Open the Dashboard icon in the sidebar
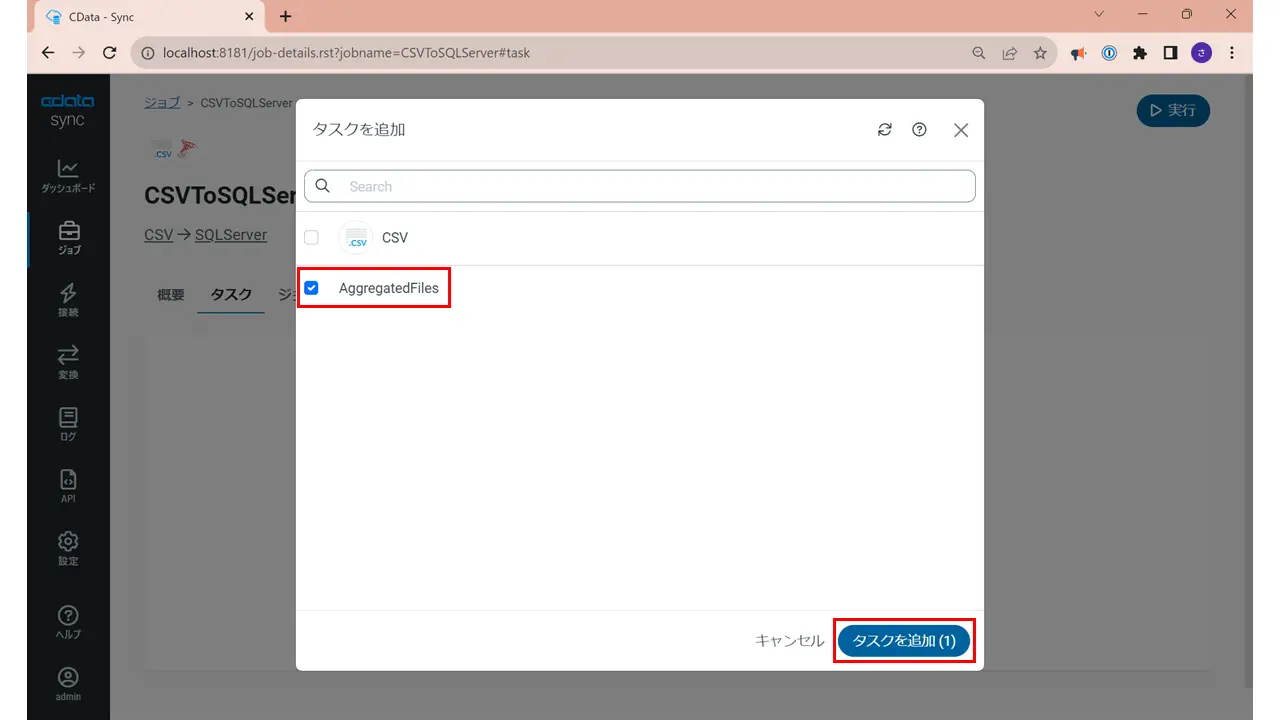 (x=68, y=169)
